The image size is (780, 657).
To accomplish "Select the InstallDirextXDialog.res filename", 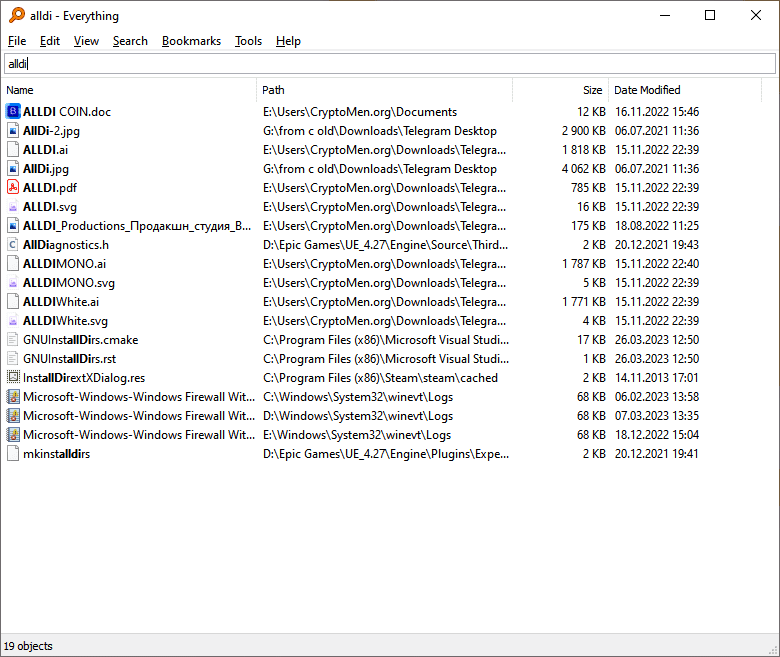I will [84, 378].
